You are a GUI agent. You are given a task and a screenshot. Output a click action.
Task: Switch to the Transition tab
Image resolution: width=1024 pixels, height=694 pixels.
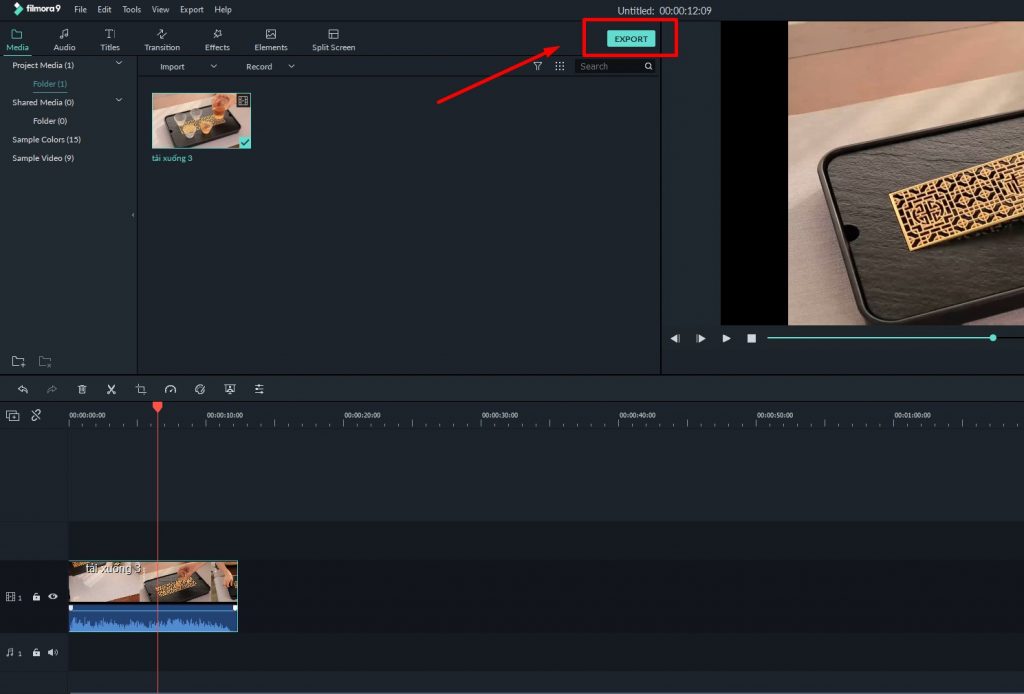pyautogui.click(x=162, y=40)
